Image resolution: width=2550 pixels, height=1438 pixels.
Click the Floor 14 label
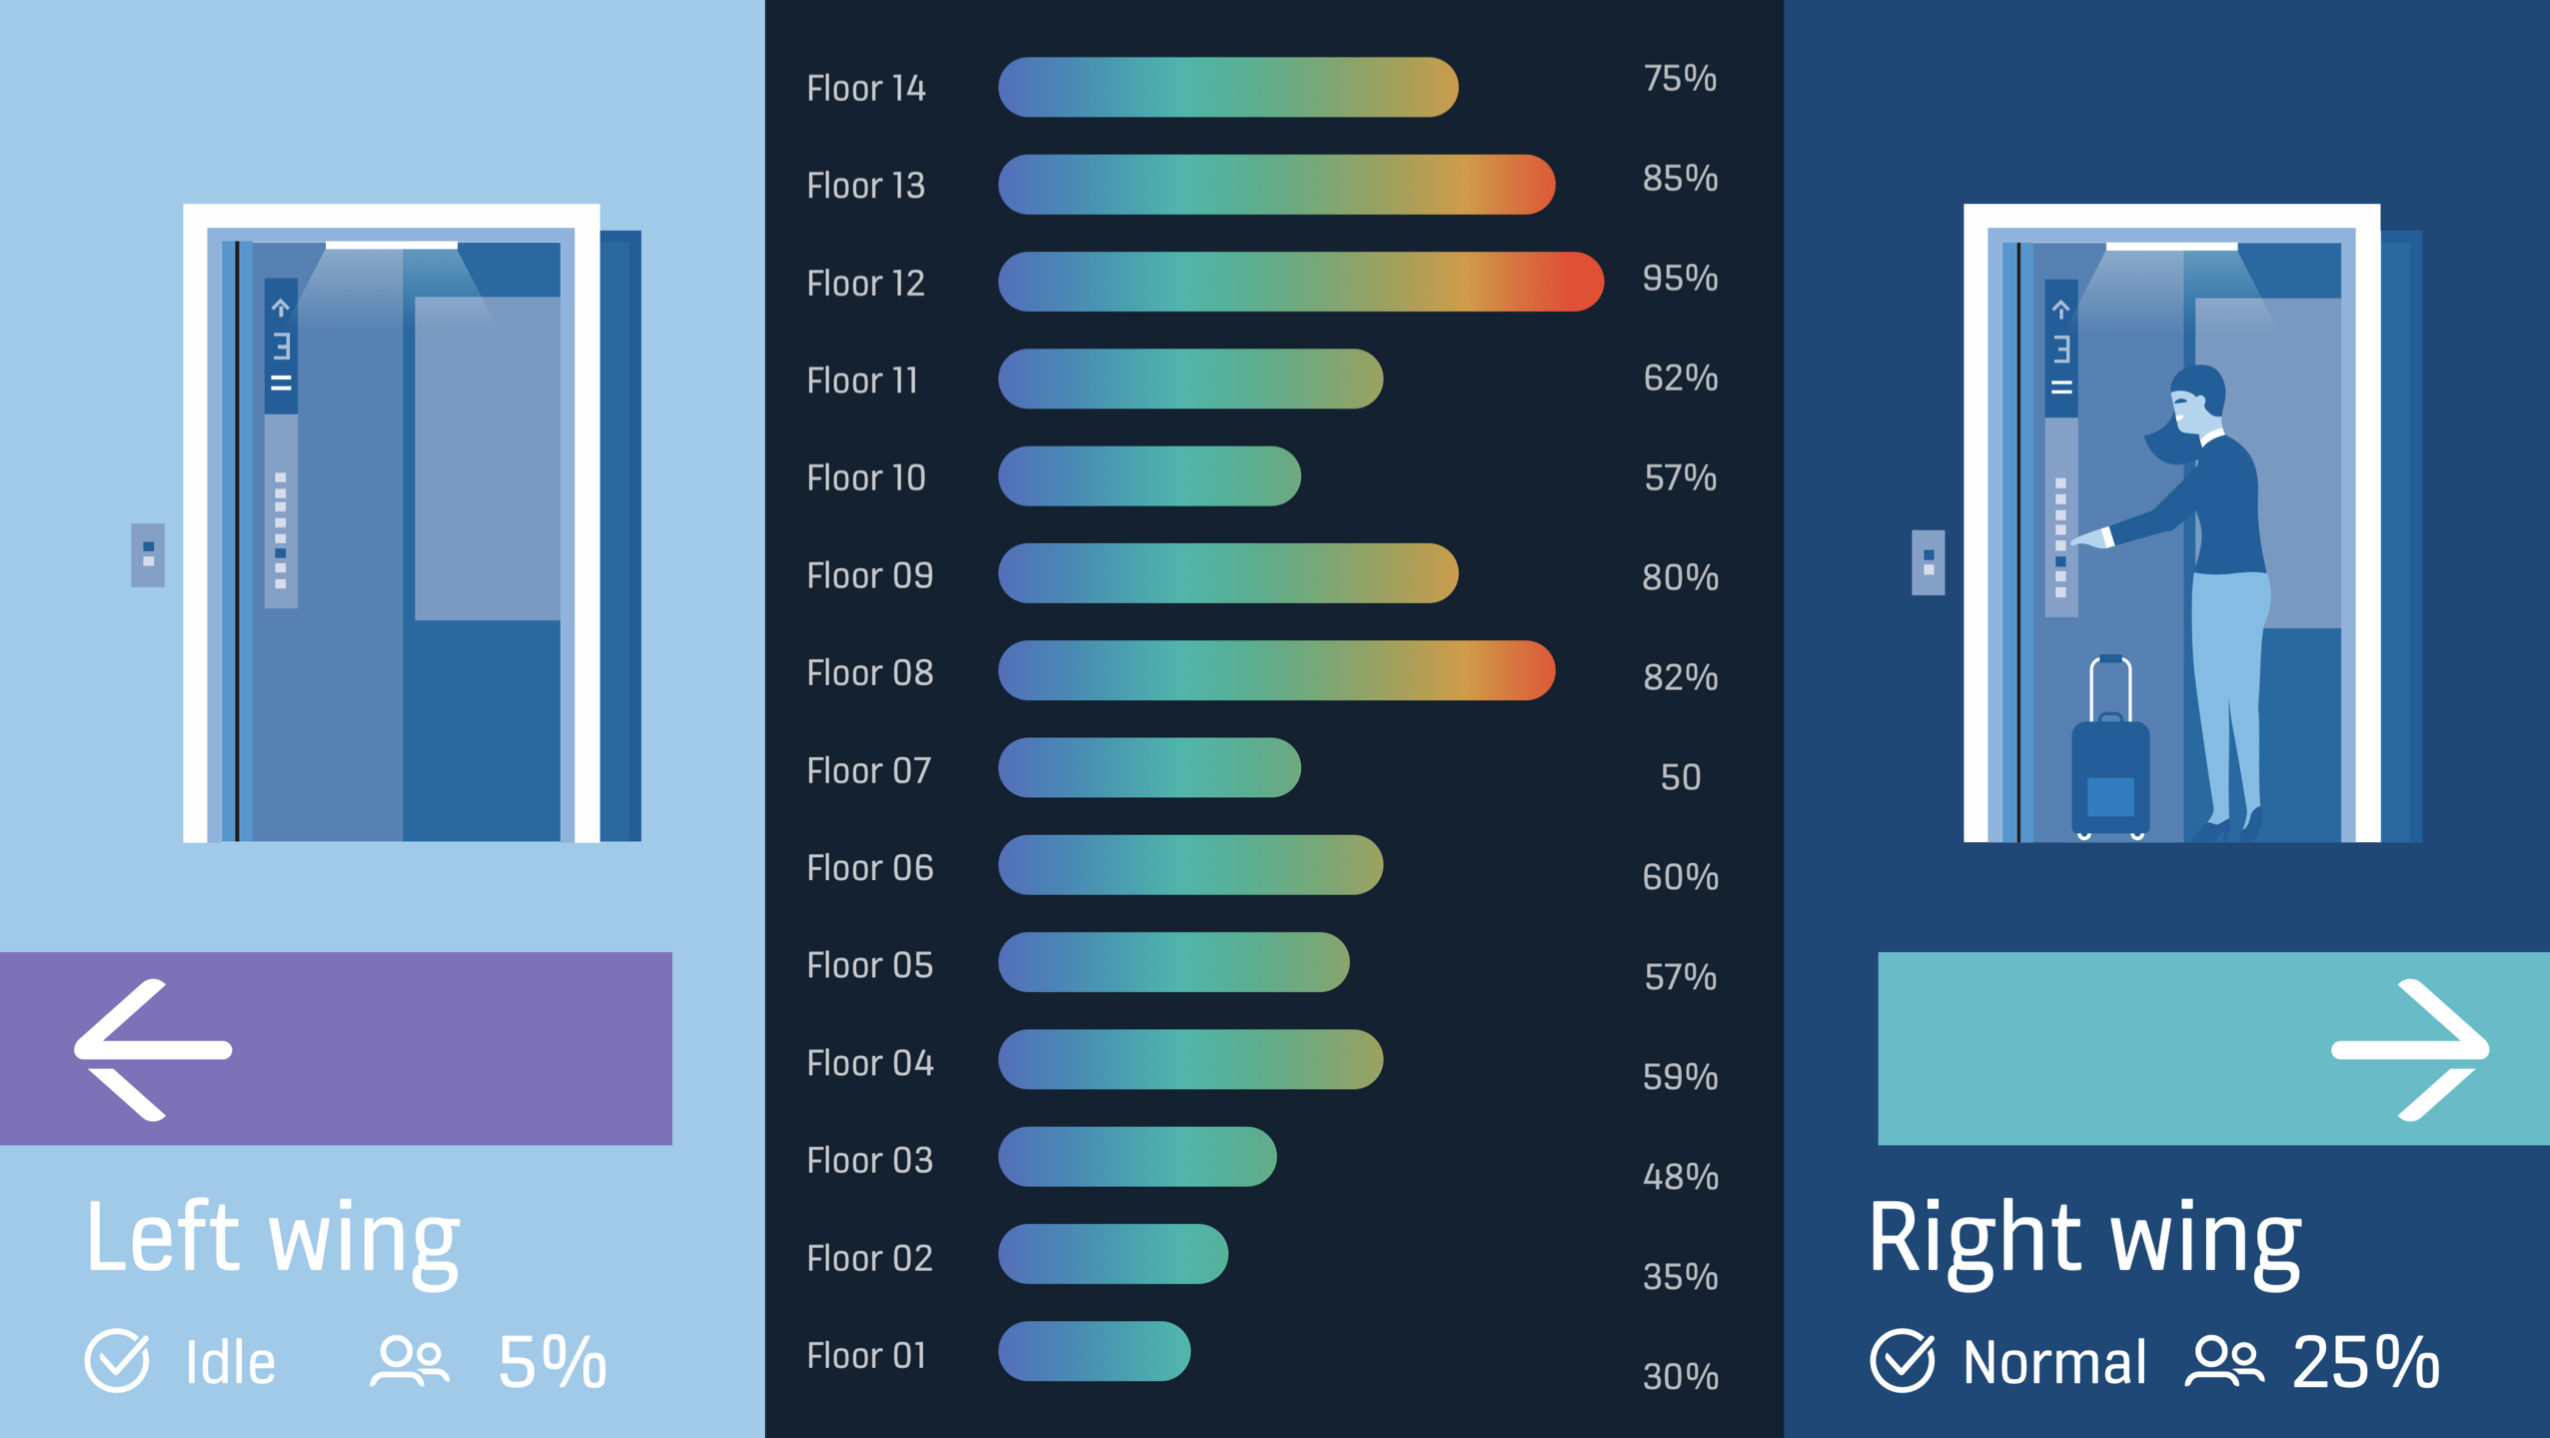tap(866, 88)
